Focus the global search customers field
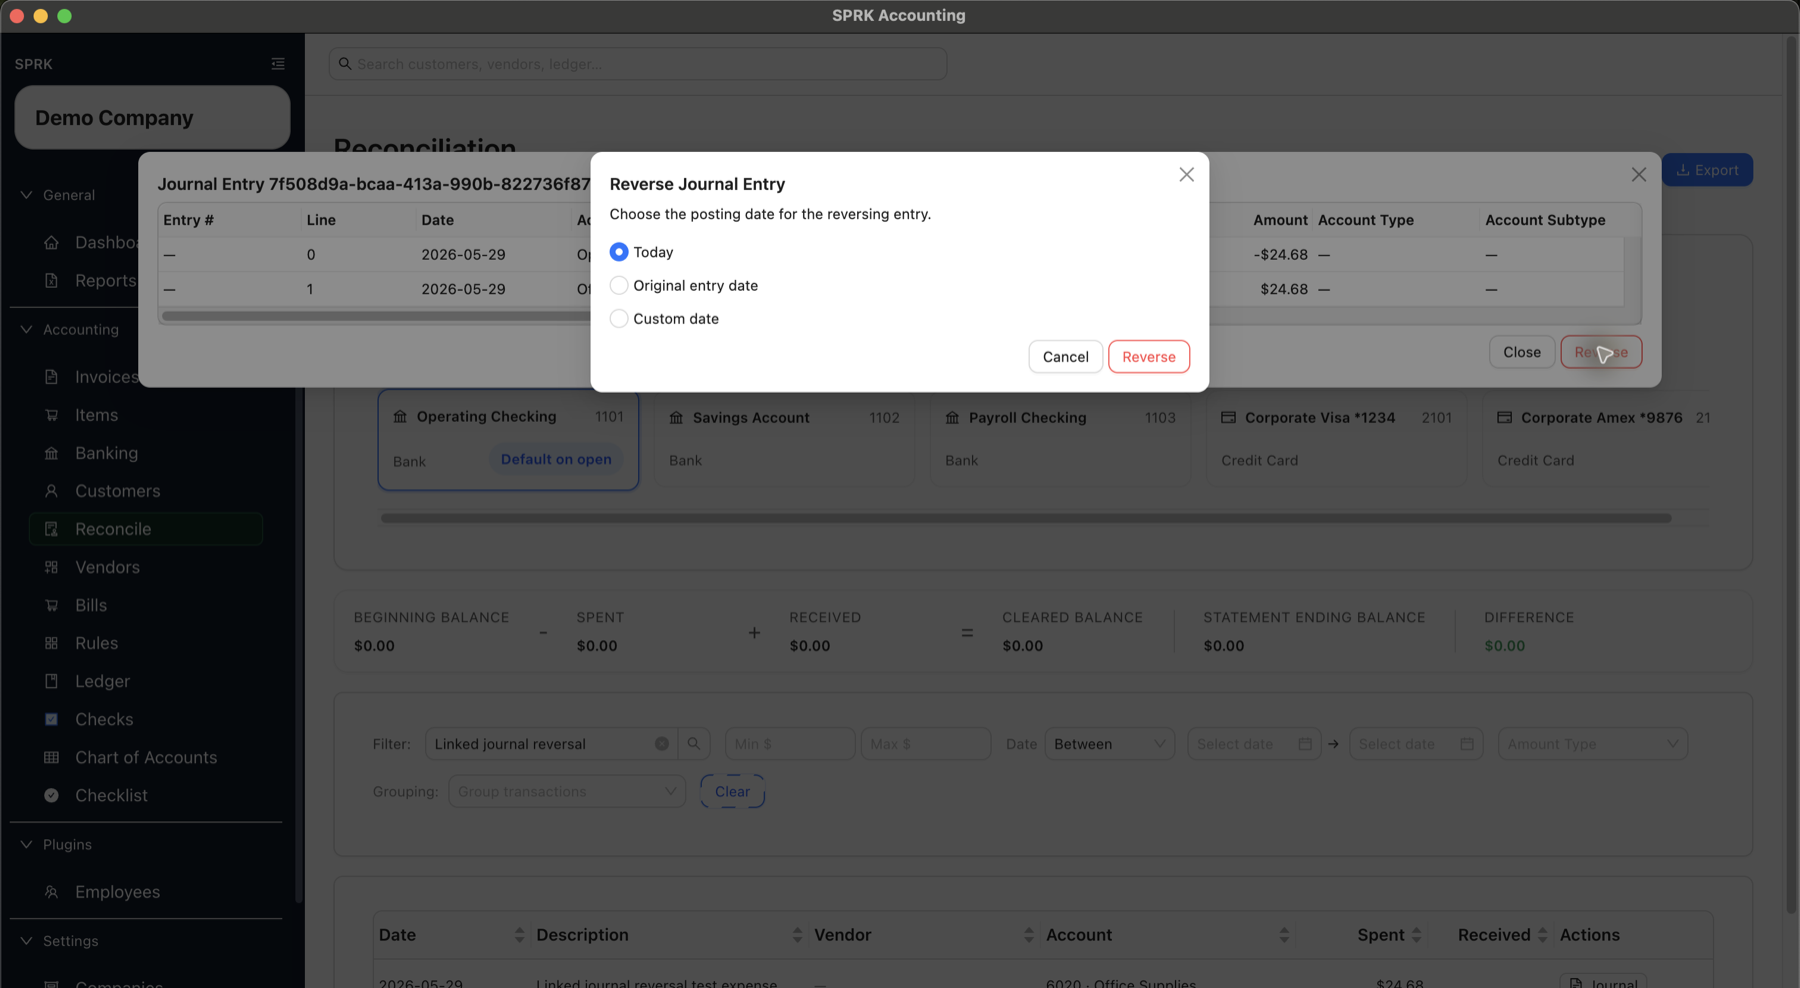The height and width of the screenshot is (988, 1800). coord(638,64)
